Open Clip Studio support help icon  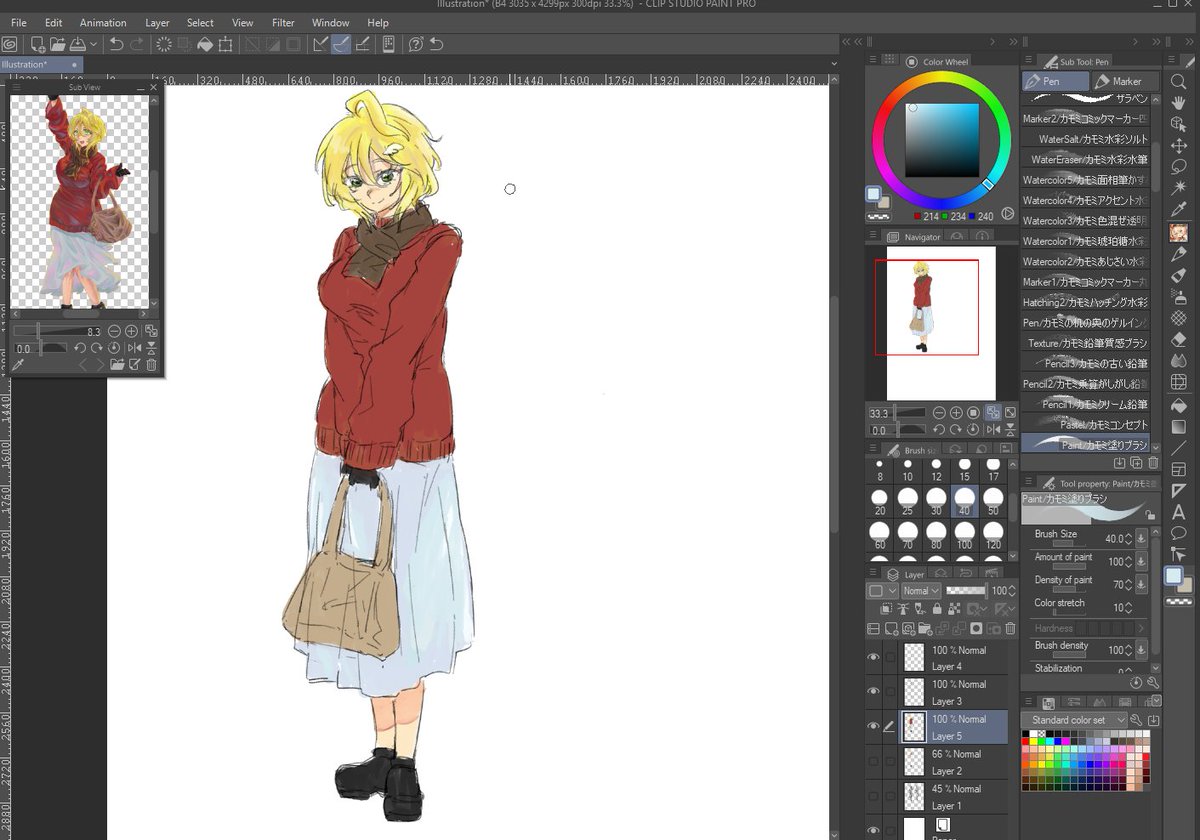(x=416, y=44)
